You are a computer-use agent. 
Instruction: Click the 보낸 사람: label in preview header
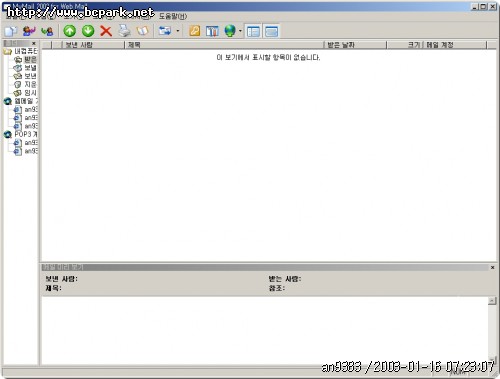(x=61, y=279)
